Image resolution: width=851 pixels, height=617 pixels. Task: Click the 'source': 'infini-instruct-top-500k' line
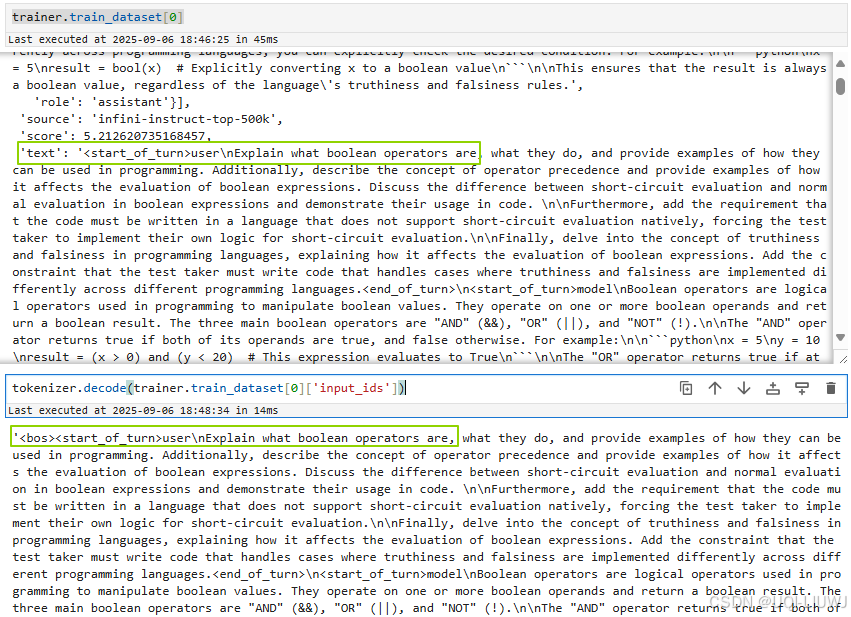point(151,119)
